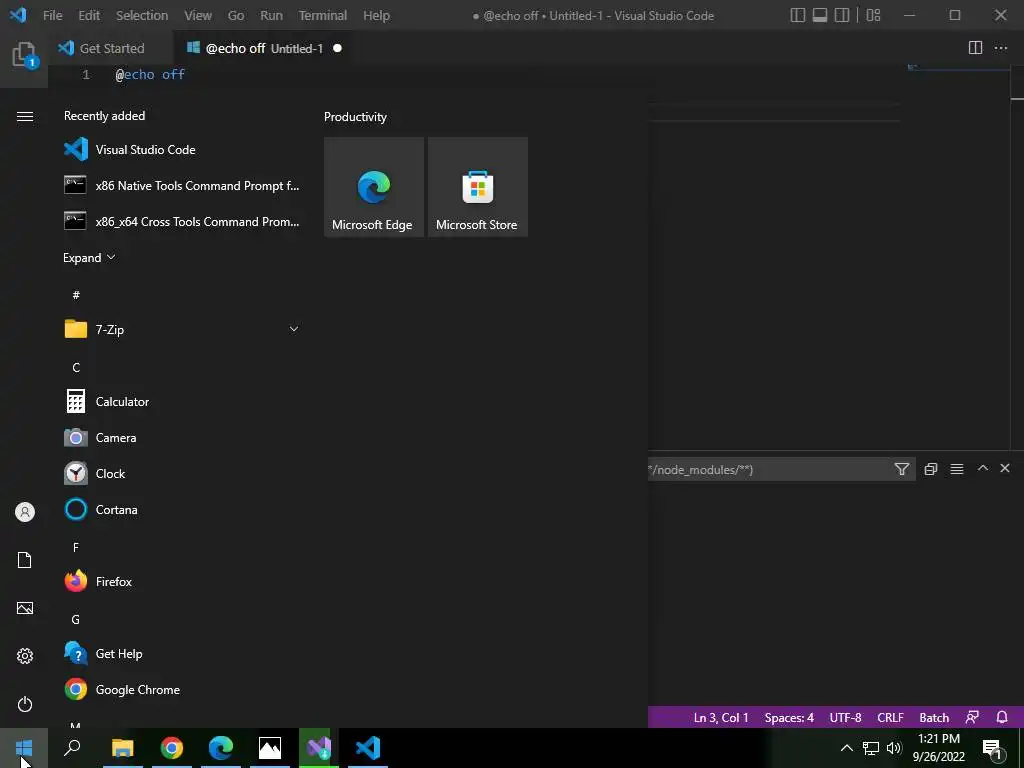The height and width of the screenshot is (768, 1024).
Task: Expand the Start menu hamburger navigation
Action: click(25, 117)
